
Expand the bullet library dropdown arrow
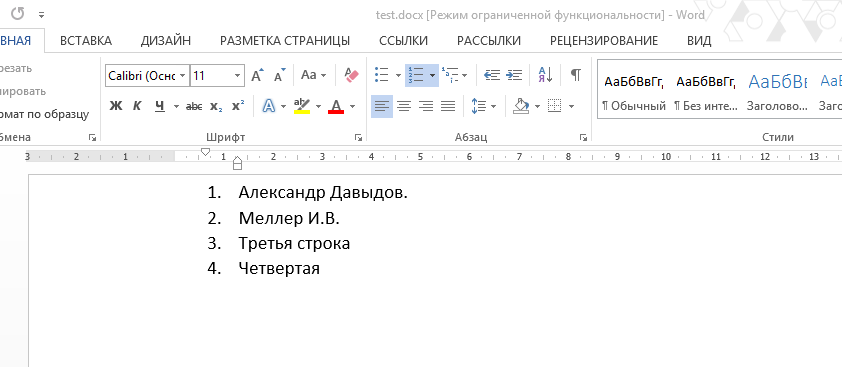[x=398, y=76]
